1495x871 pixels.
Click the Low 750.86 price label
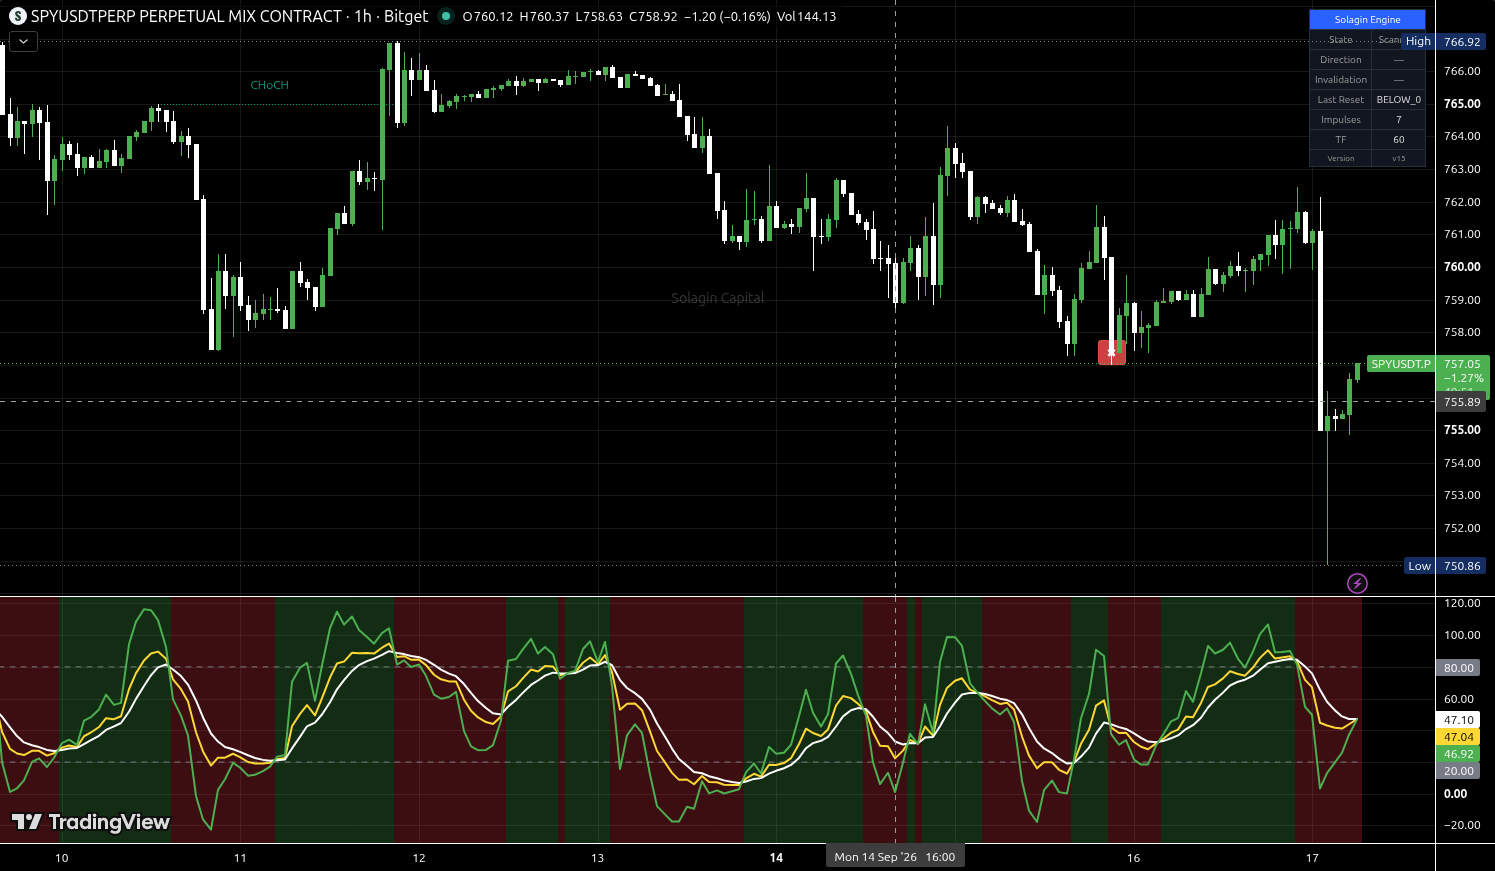(x=1445, y=566)
